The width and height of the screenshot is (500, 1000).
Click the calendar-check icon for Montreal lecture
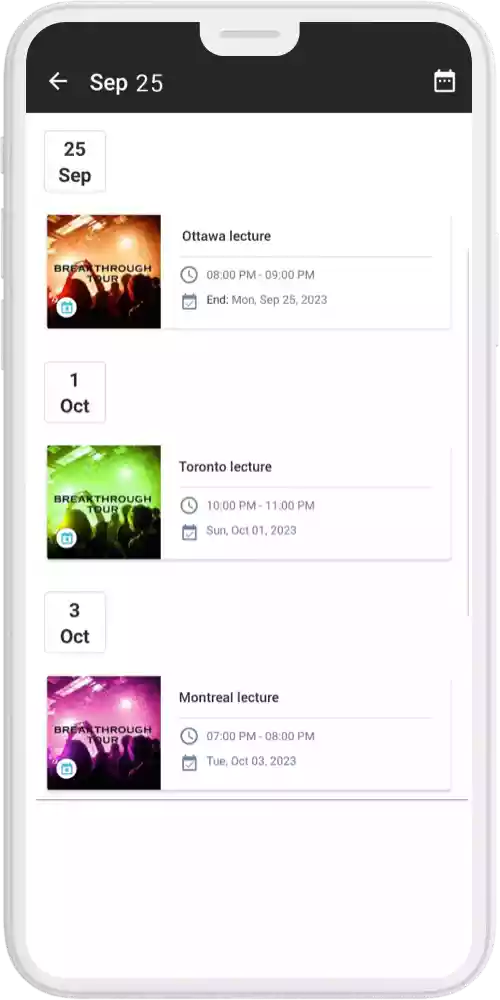point(189,762)
